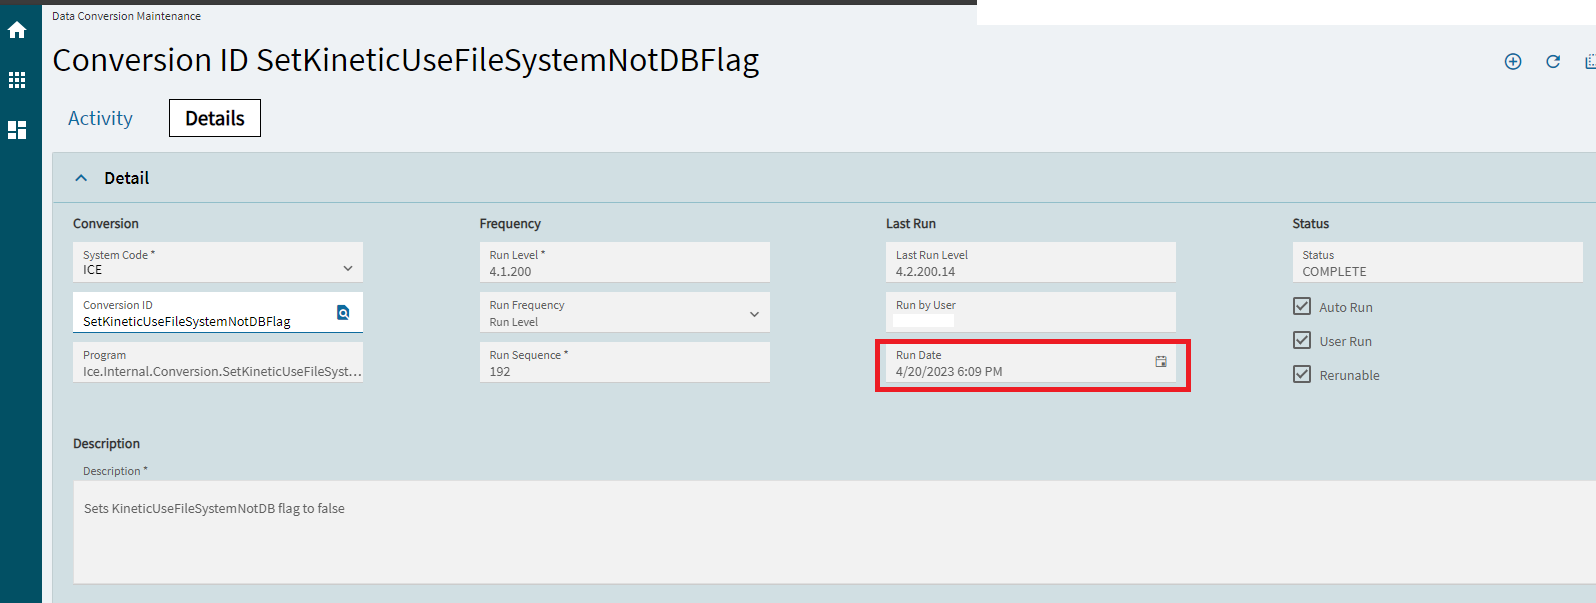Expand the System Code dropdown
1596x603 pixels.
(348, 268)
